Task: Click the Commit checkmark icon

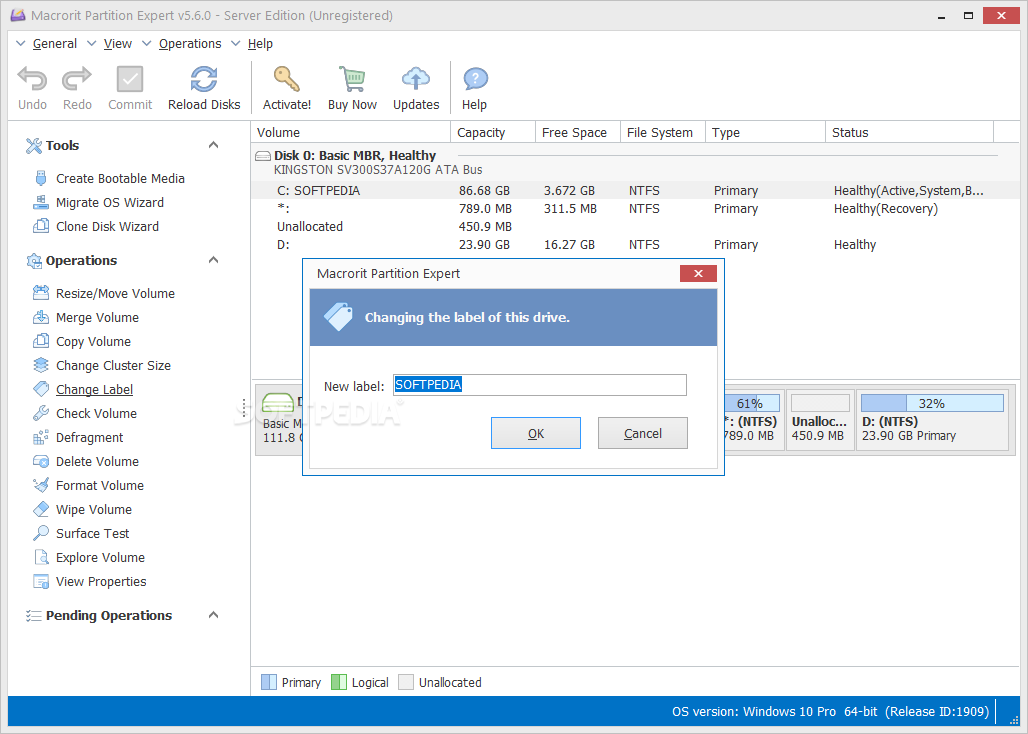Action: (130, 79)
